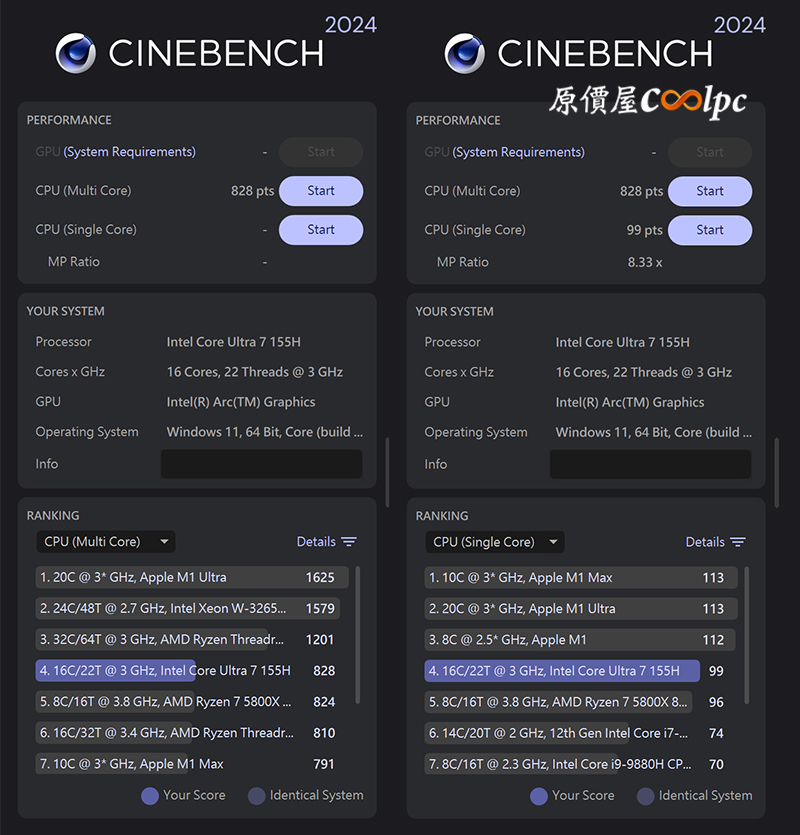
Task: Start the CPU Multi Core test in left window
Action: (321, 191)
